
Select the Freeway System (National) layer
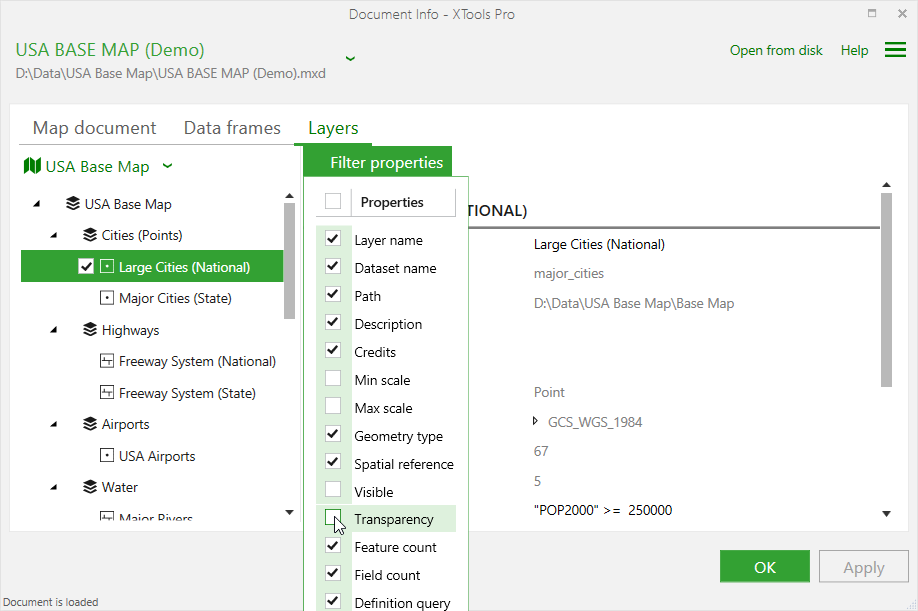coord(197,361)
